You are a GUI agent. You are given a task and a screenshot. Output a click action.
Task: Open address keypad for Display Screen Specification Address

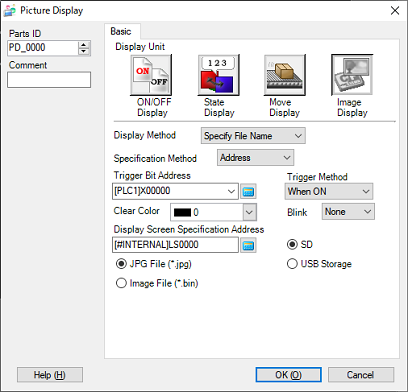point(248,245)
